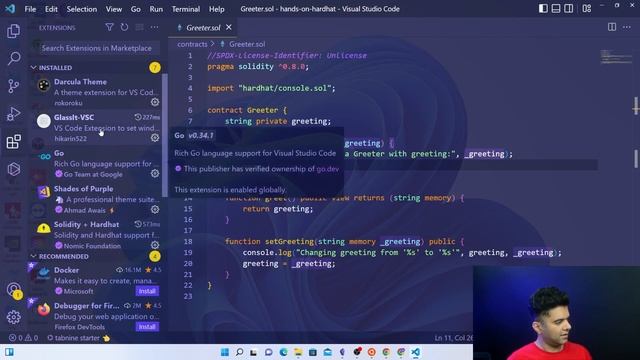Open the Manage gear in activity bar

click(x=13, y=317)
